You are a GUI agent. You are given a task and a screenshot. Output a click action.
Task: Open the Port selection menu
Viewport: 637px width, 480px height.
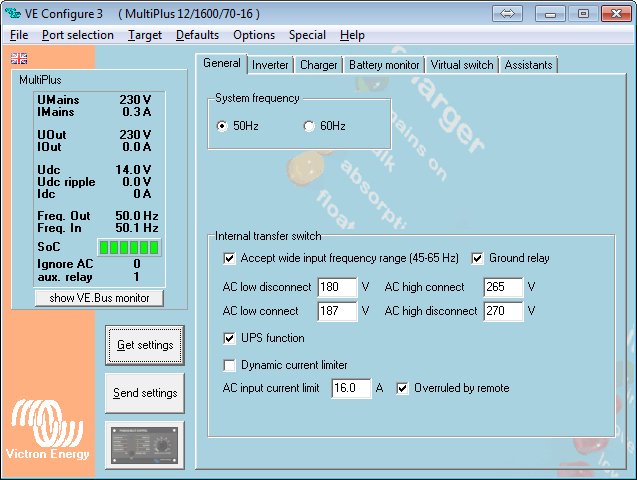click(78, 35)
